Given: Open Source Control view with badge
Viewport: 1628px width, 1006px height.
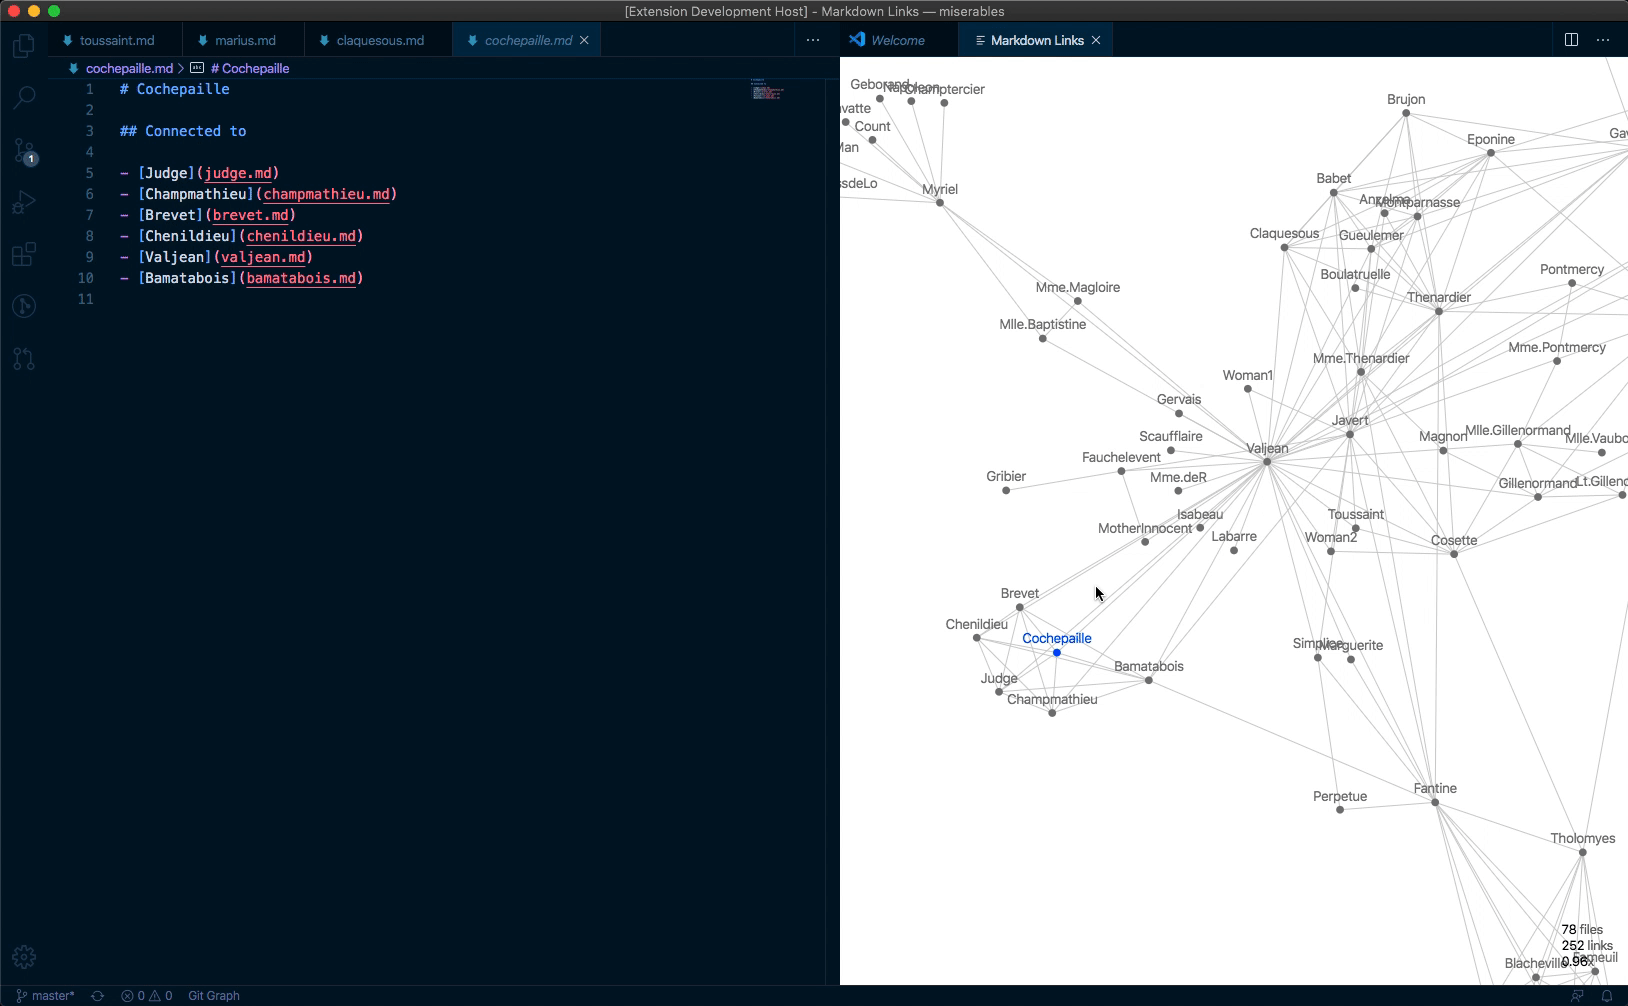Looking at the screenshot, I should coord(24,151).
